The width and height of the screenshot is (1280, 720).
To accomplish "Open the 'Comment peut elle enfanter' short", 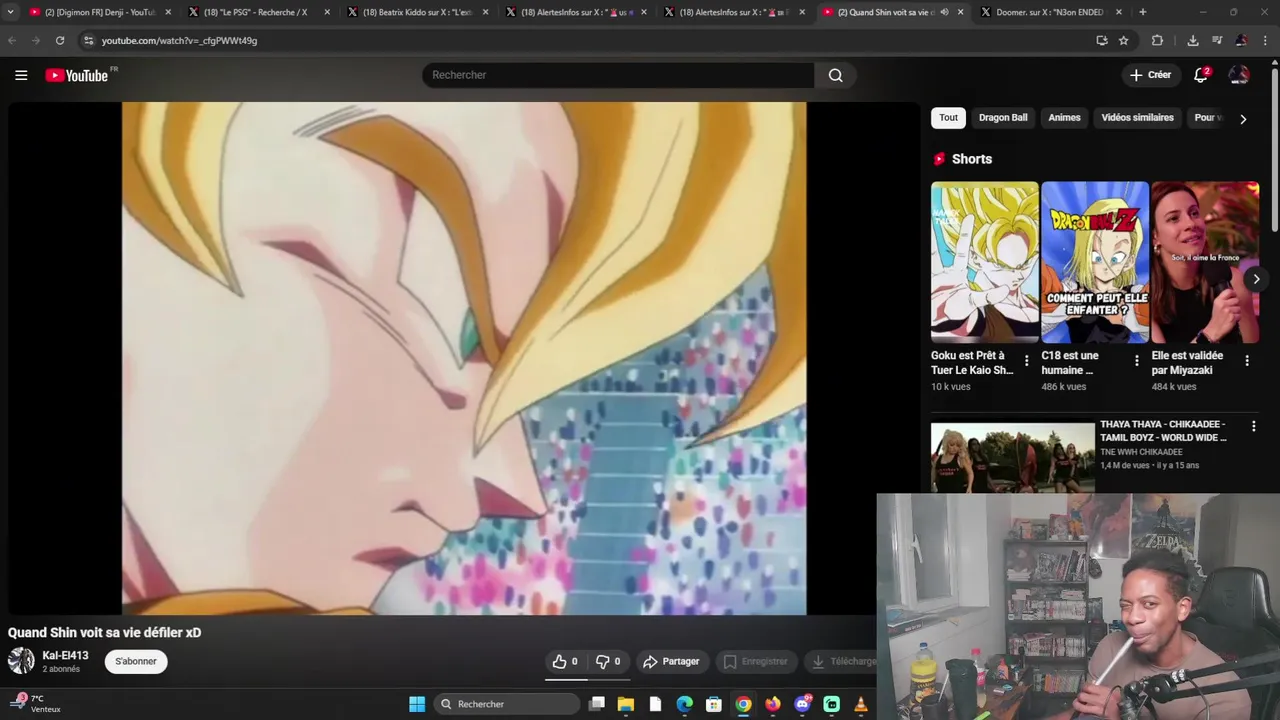I will click(x=1095, y=262).
